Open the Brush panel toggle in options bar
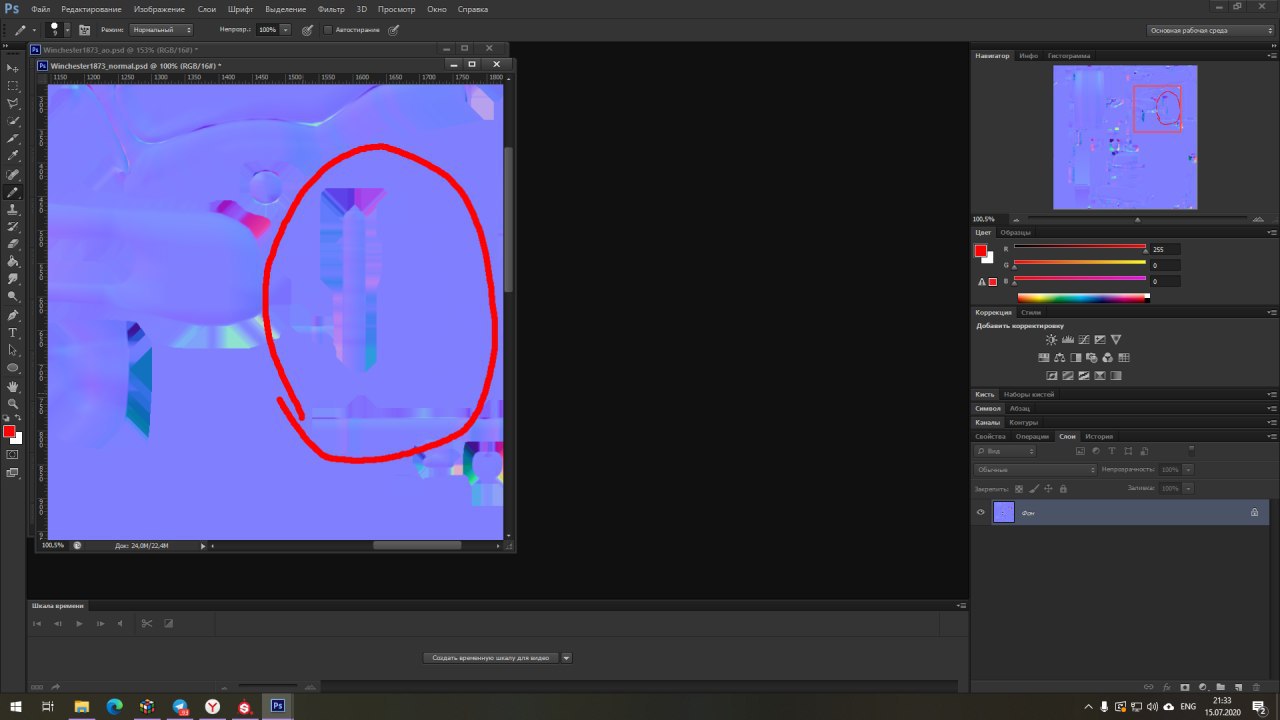1280x720 pixels. (84, 30)
